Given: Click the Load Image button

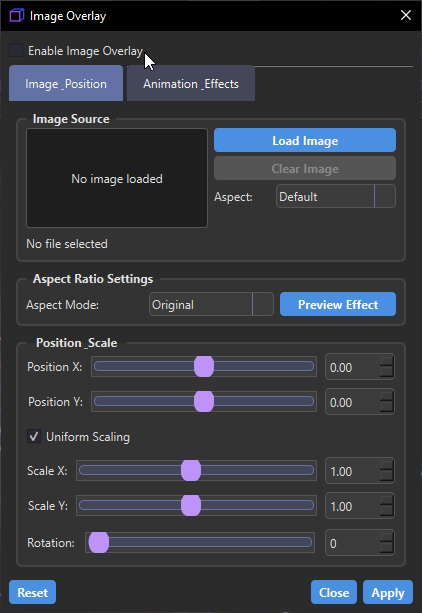Looking at the screenshot, I should (305, 140).
